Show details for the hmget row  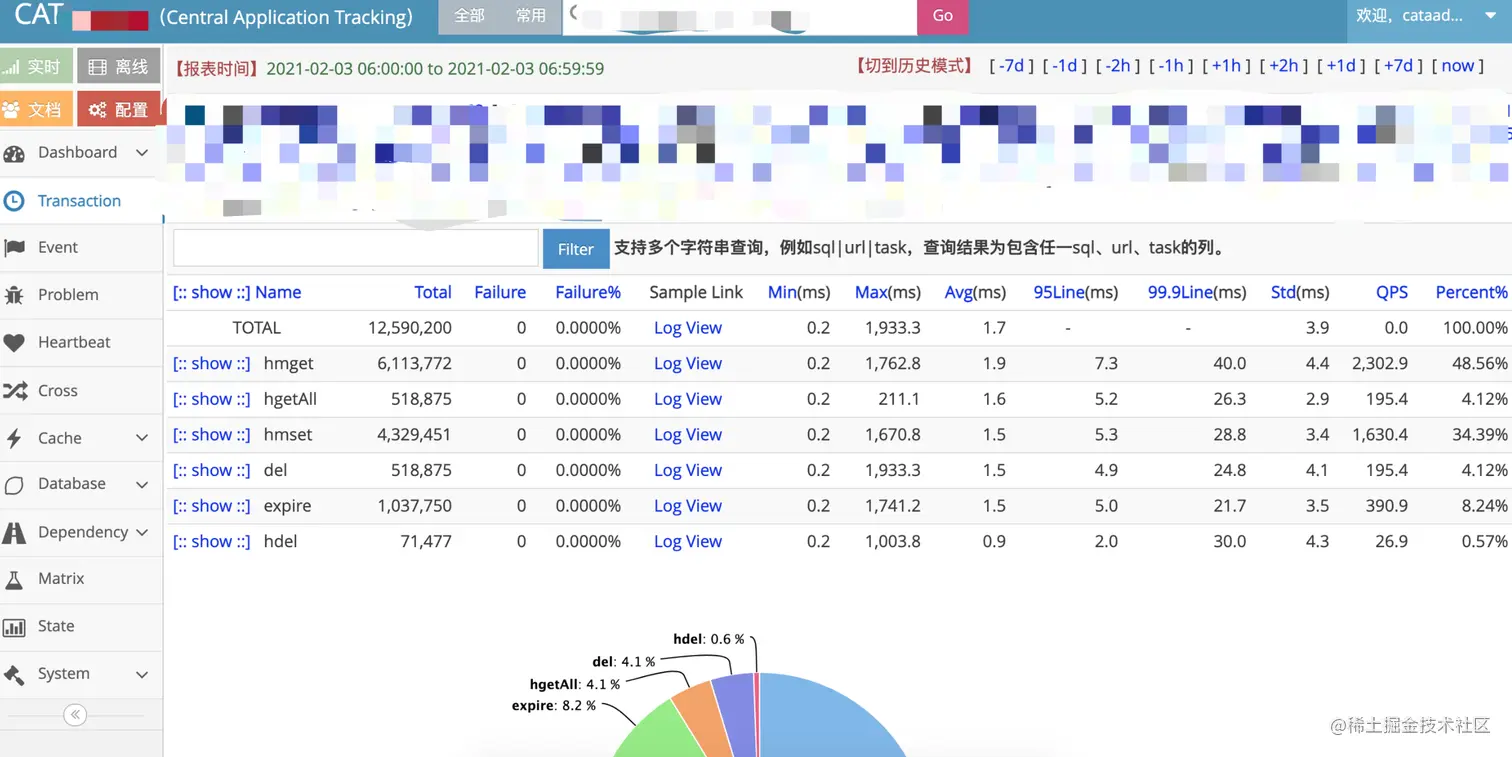(211, 364)
